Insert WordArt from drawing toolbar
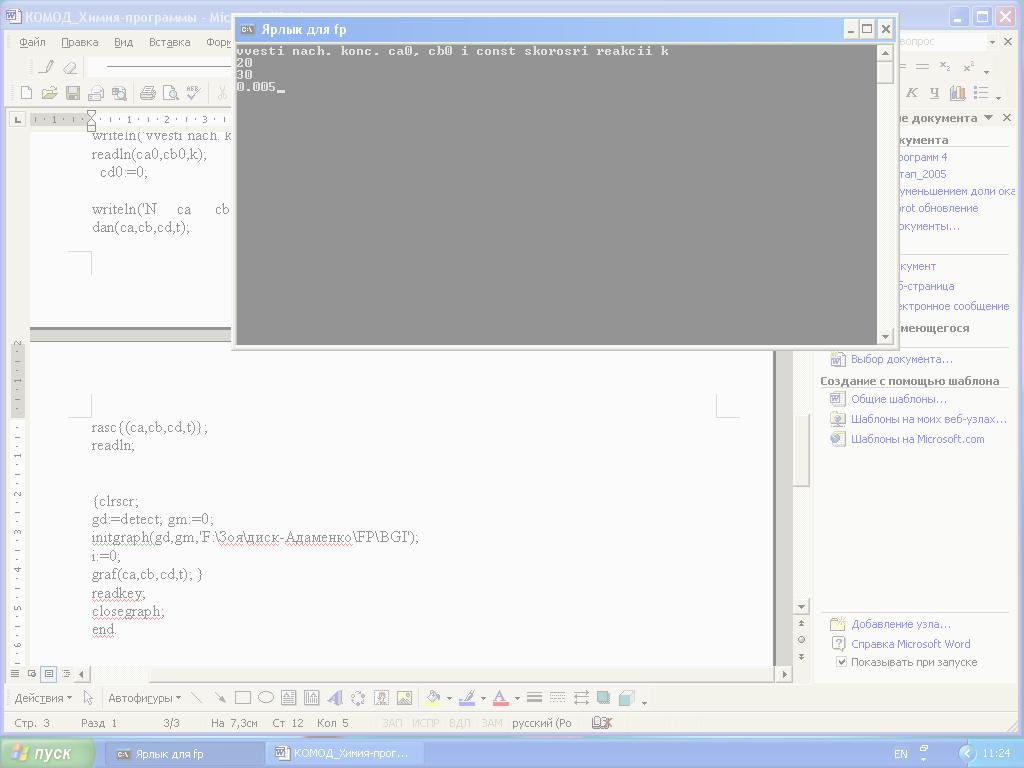Viewport: 1024px width, 768px height. click(335, 698)
